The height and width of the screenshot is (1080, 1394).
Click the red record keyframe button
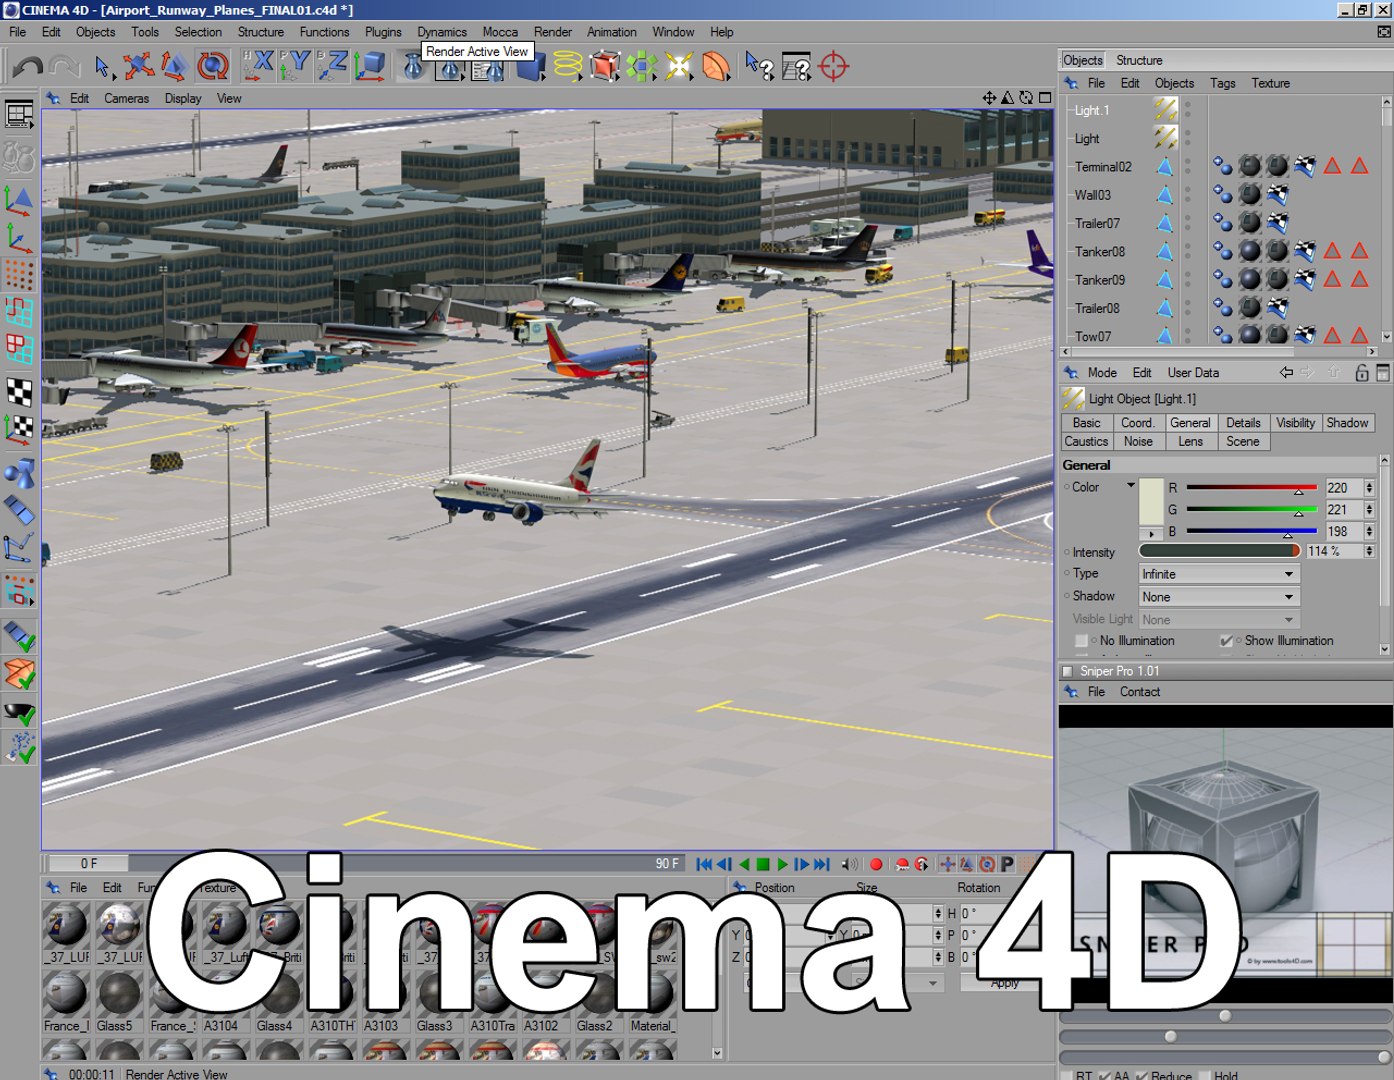coord(876,864)
